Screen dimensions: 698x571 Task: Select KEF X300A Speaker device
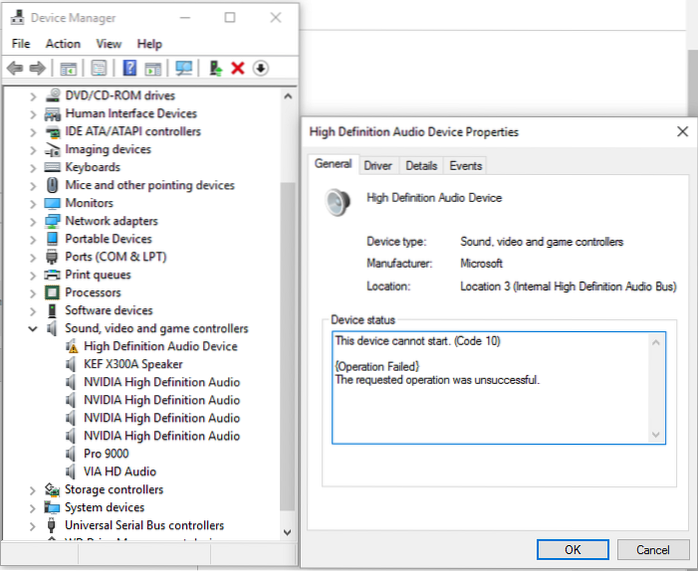133,364
